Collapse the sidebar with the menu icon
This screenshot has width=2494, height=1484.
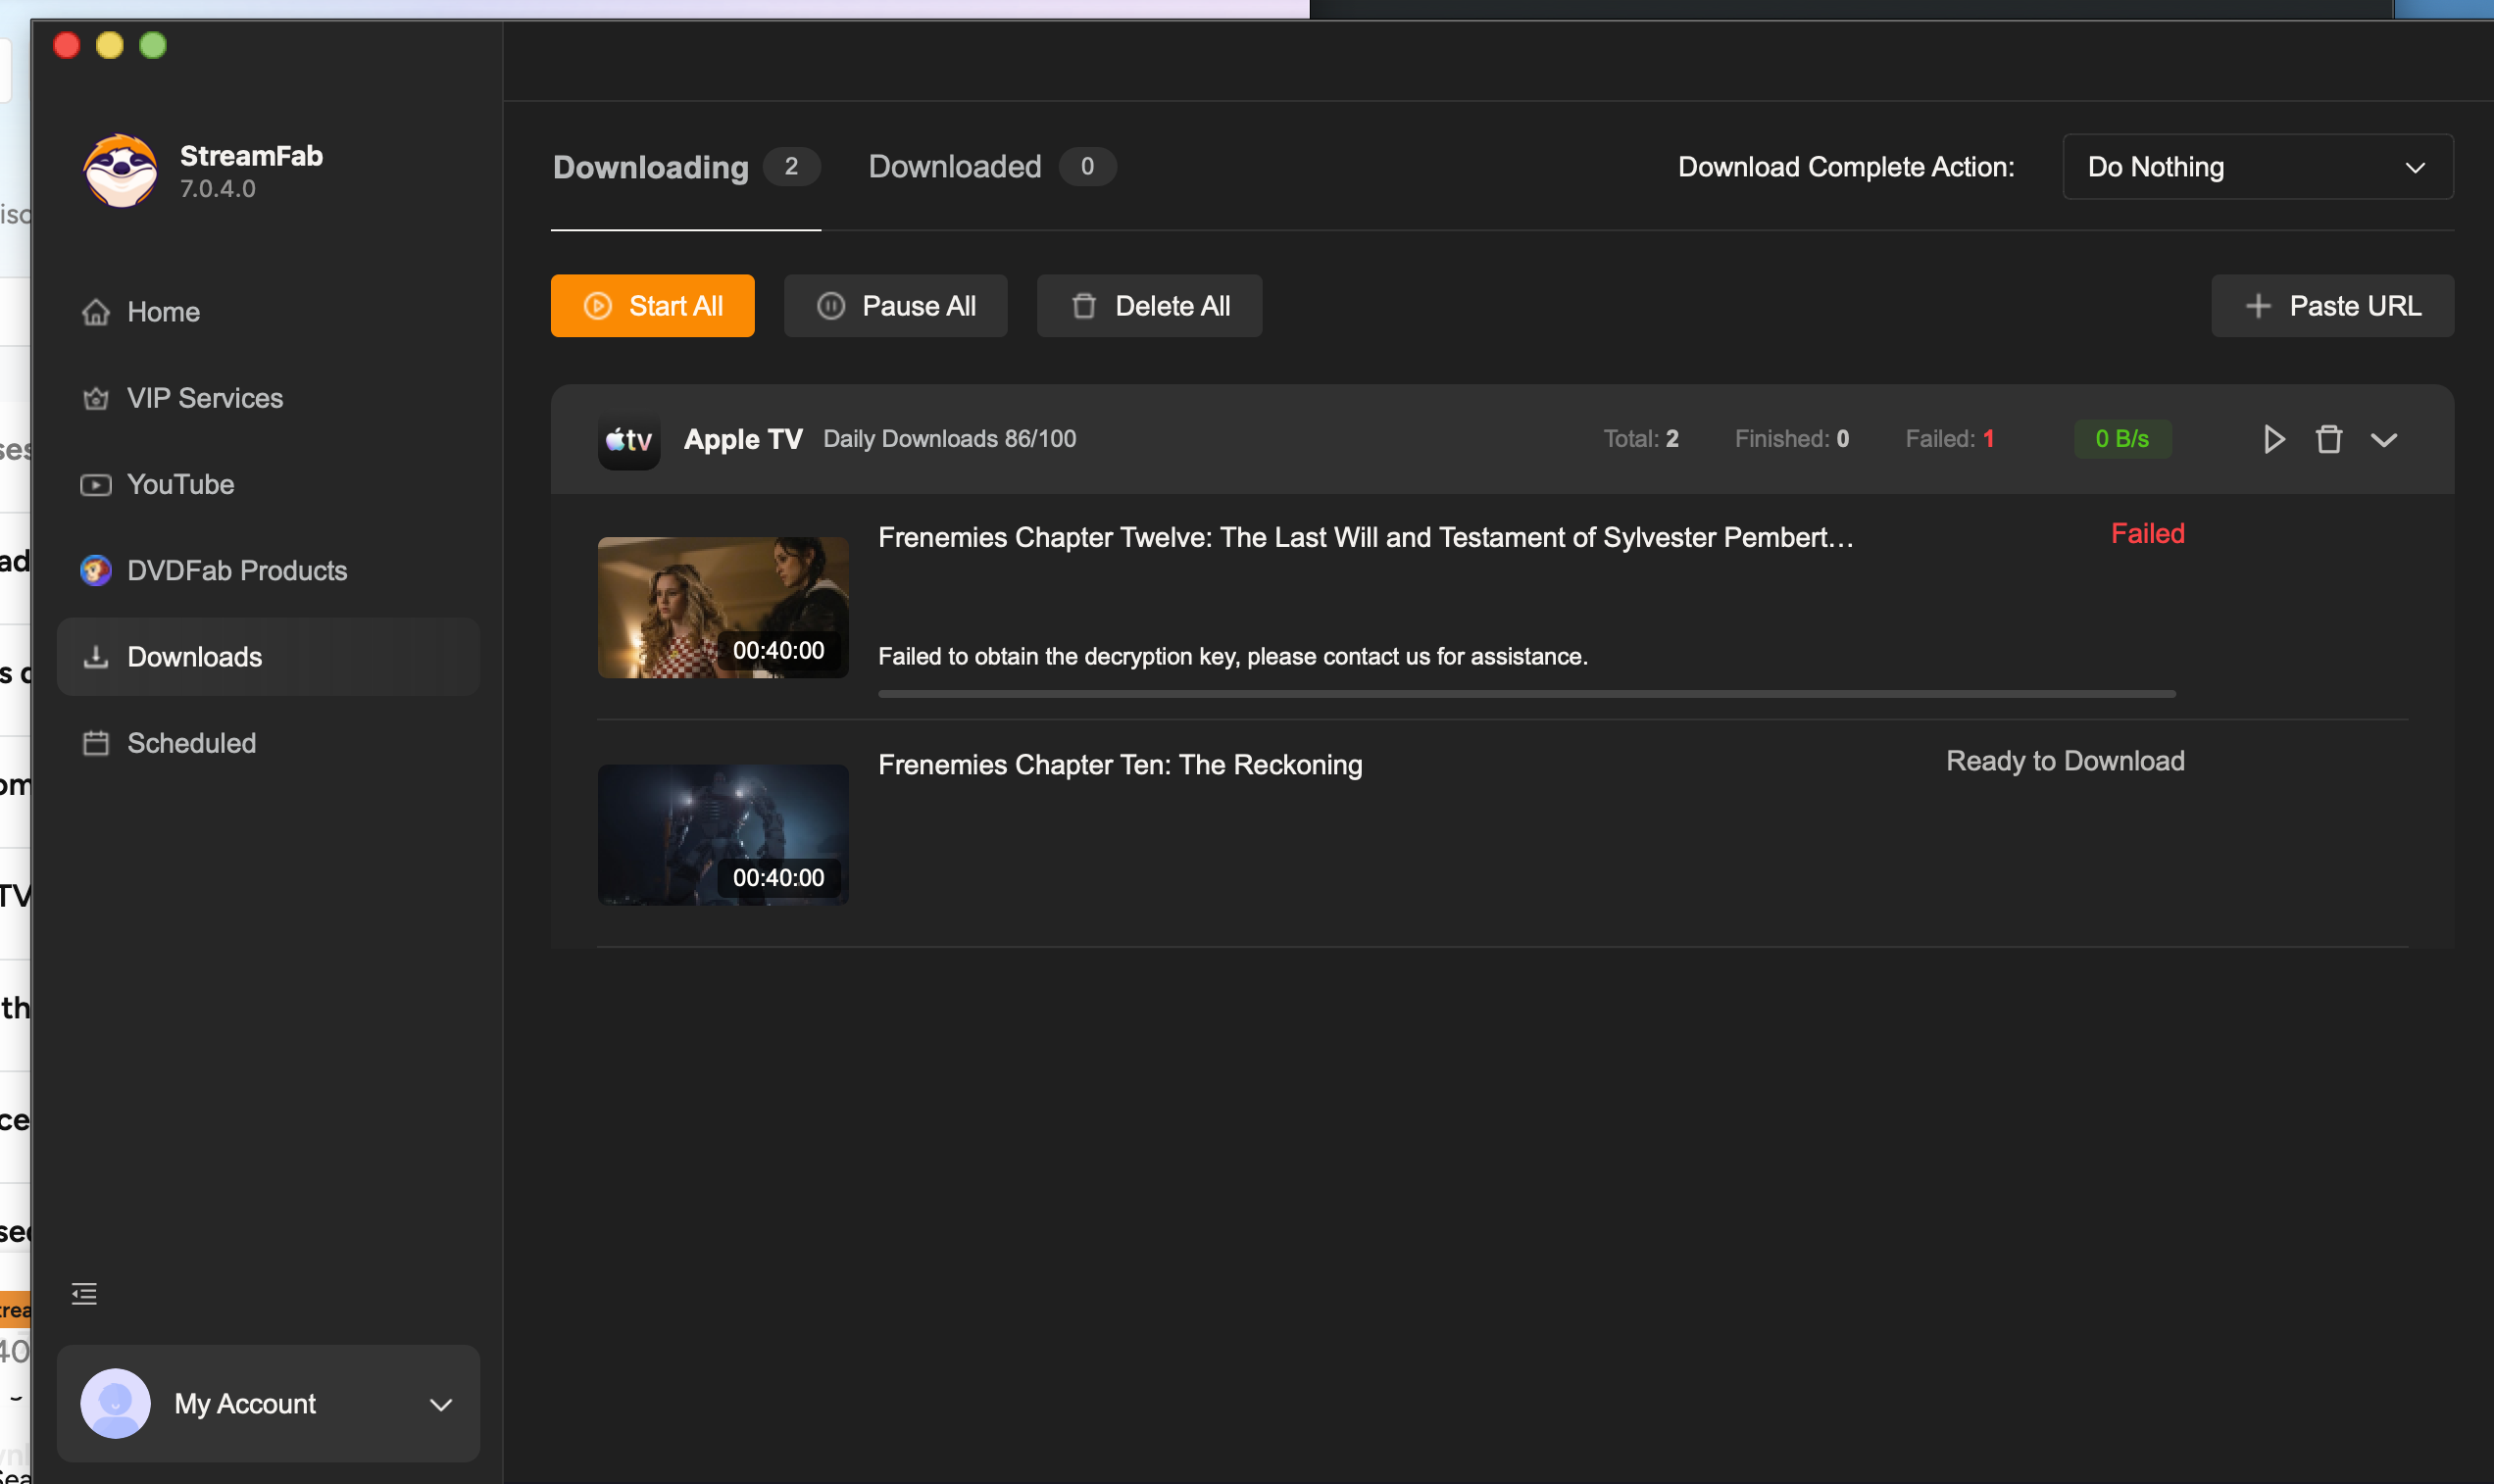[84, 1293]
